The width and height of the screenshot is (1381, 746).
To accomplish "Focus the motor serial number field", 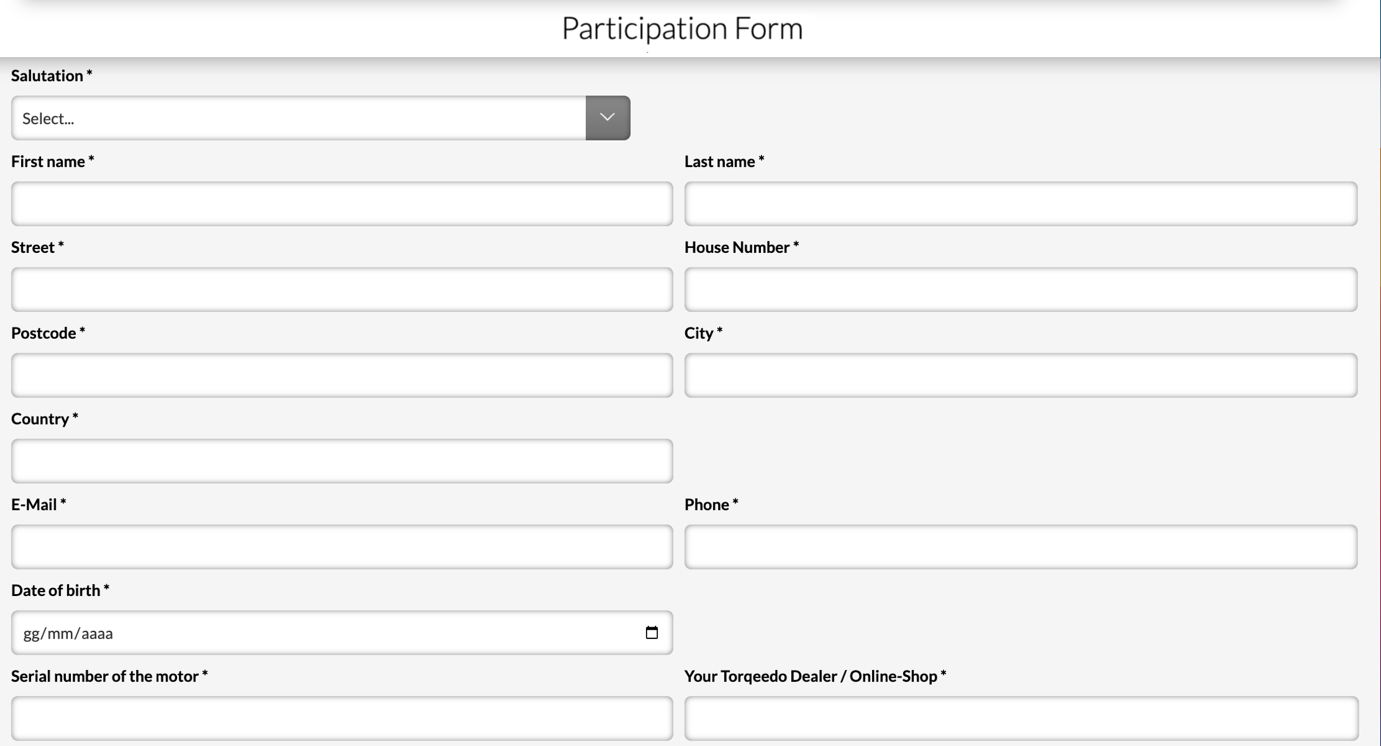I will 342,719.
